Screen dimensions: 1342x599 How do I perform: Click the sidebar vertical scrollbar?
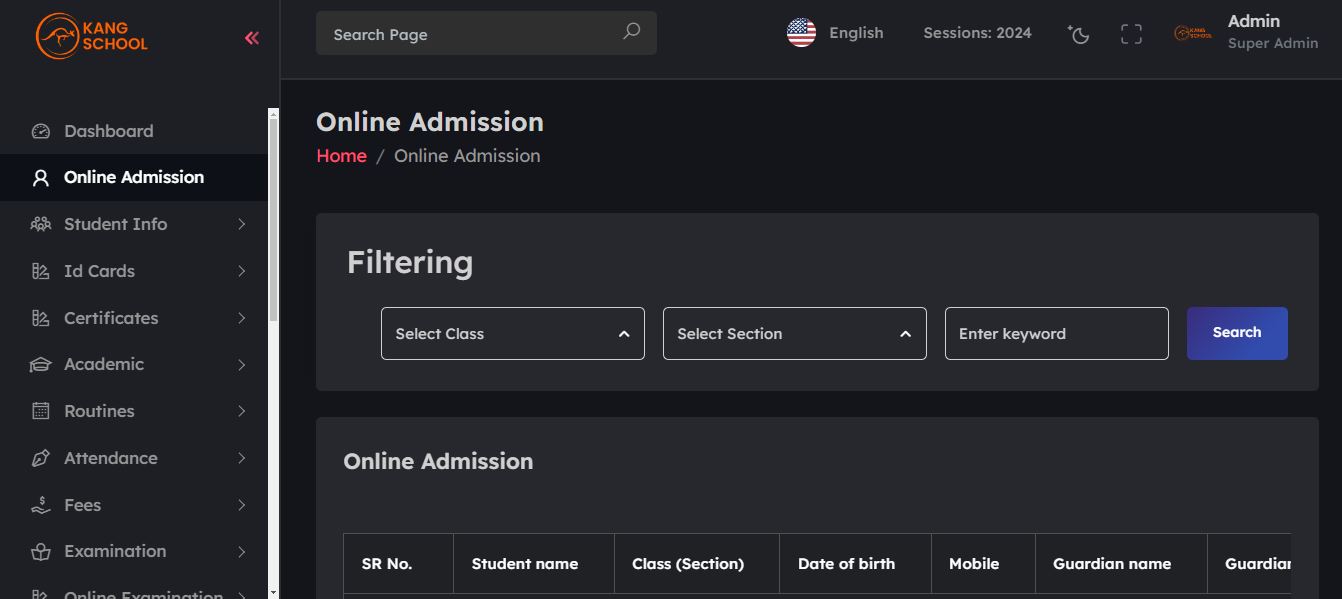pyautogui.click(x=274, y=220)
